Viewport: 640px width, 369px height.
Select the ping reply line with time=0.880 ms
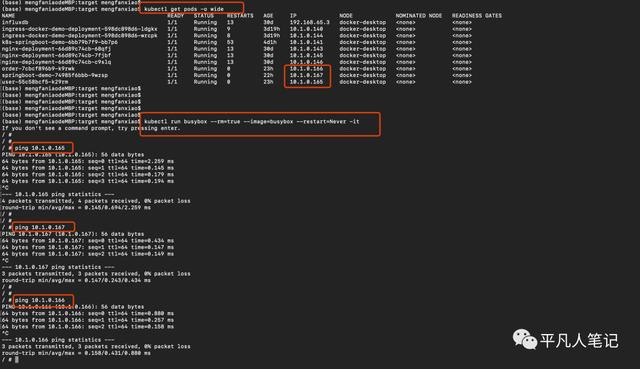88,313
